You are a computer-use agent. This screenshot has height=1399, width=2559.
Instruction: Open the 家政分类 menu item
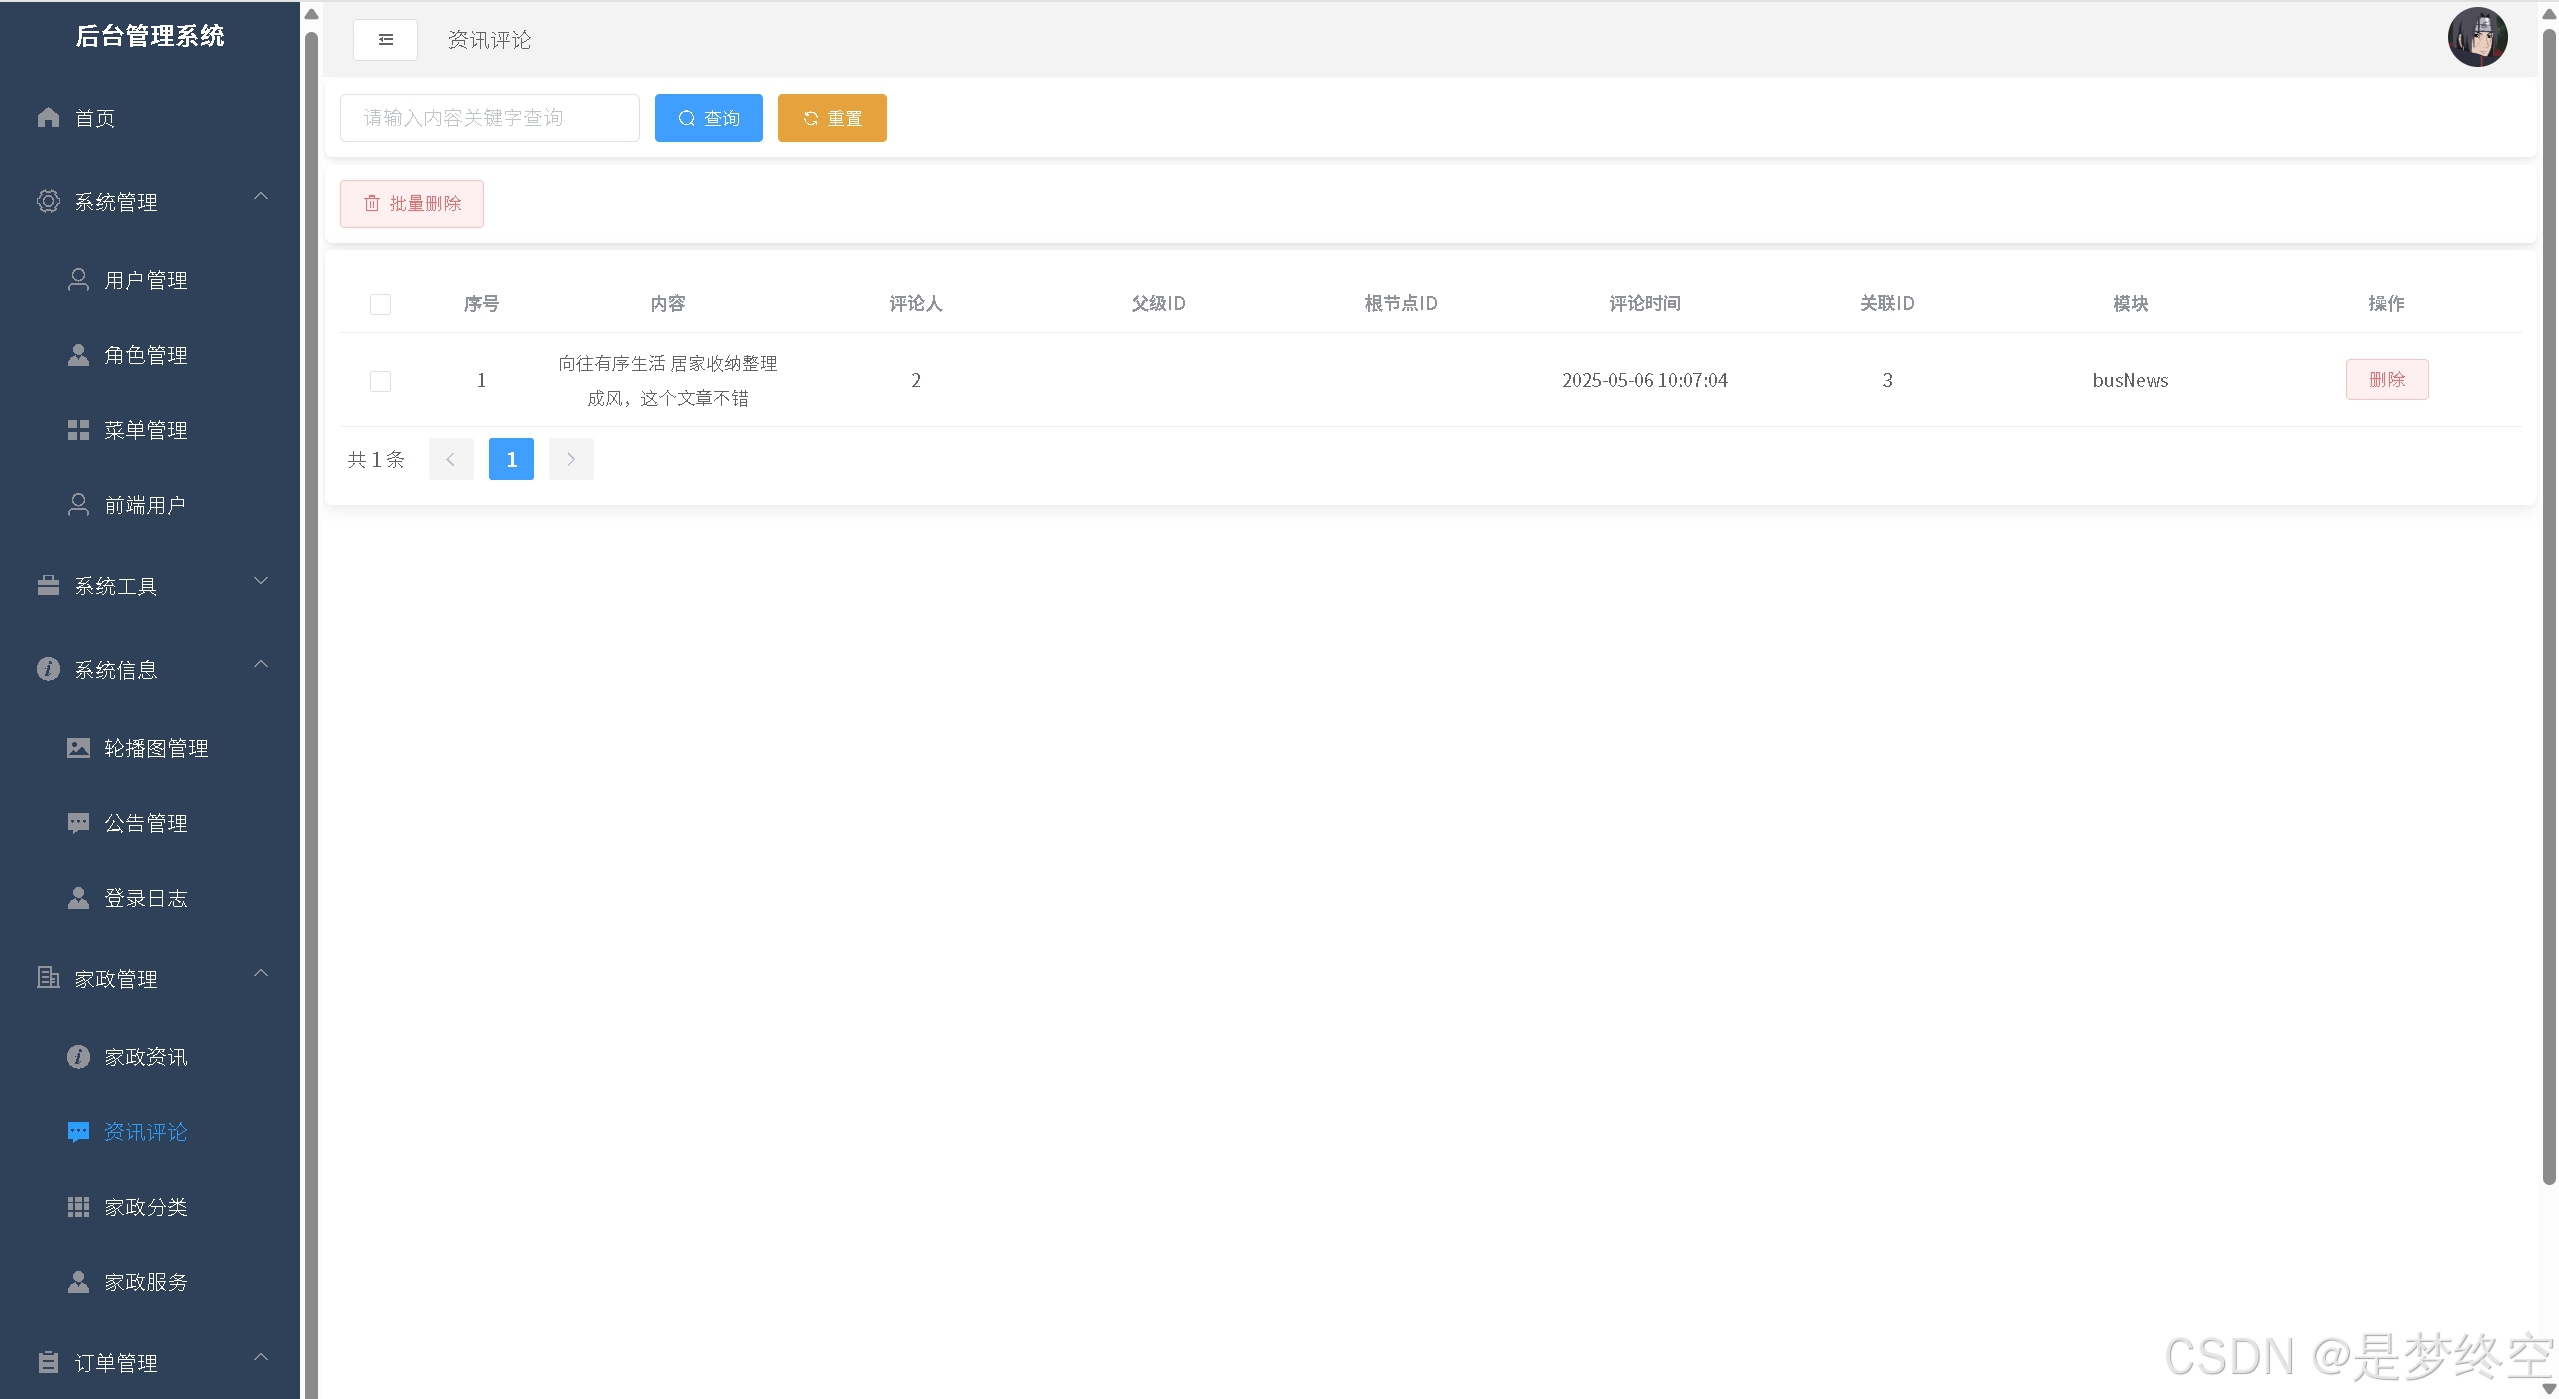click(x=146, y=1207)
